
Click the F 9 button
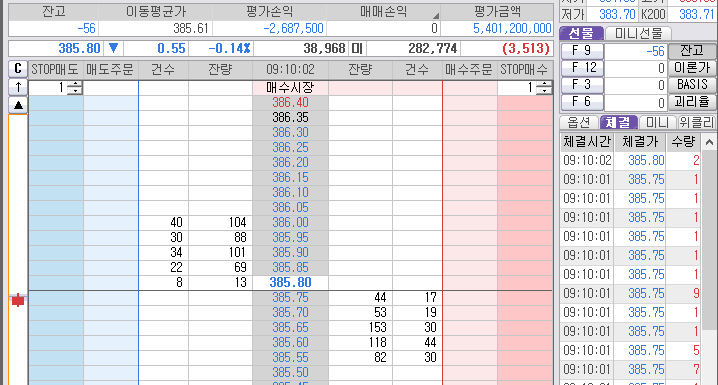click(582, 50)
